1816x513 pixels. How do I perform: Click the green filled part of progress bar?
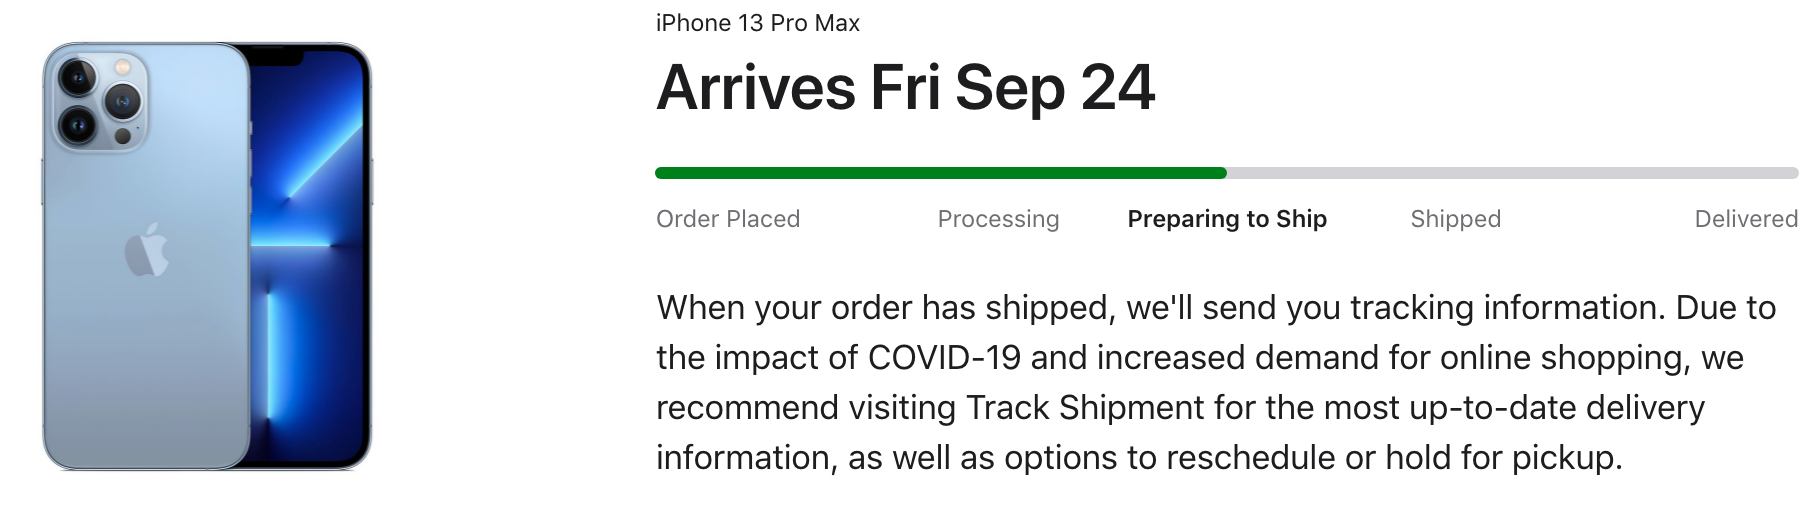coord(940,173)
